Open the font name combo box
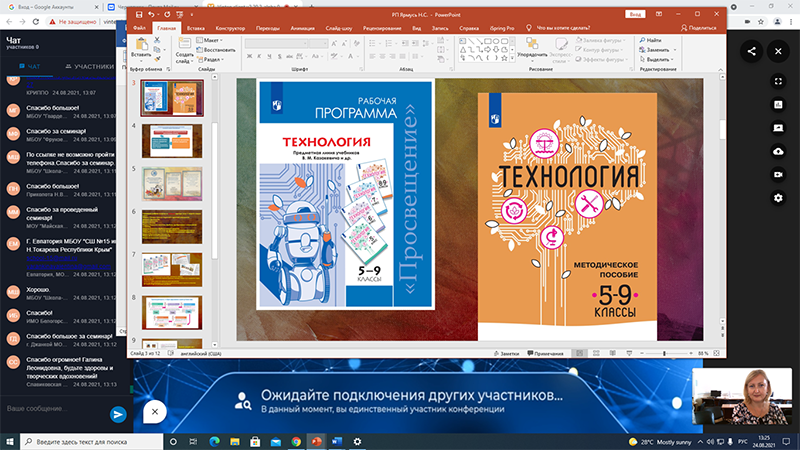The image size is (800, 450). point(276,43)
